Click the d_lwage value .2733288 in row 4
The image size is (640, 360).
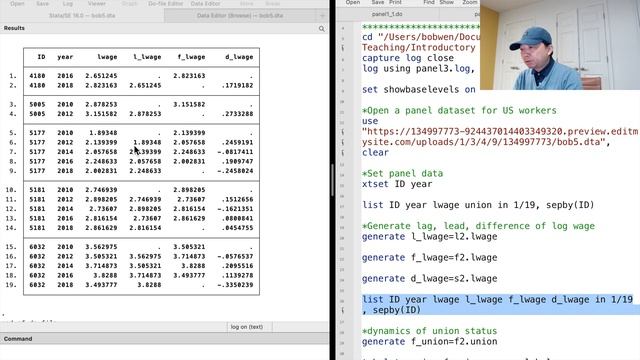pyautogui.click(x=237, y=114)
